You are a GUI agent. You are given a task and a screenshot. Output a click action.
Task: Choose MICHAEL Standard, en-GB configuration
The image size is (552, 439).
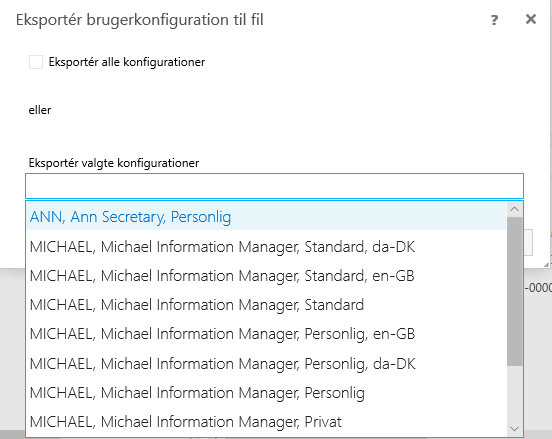266,276
